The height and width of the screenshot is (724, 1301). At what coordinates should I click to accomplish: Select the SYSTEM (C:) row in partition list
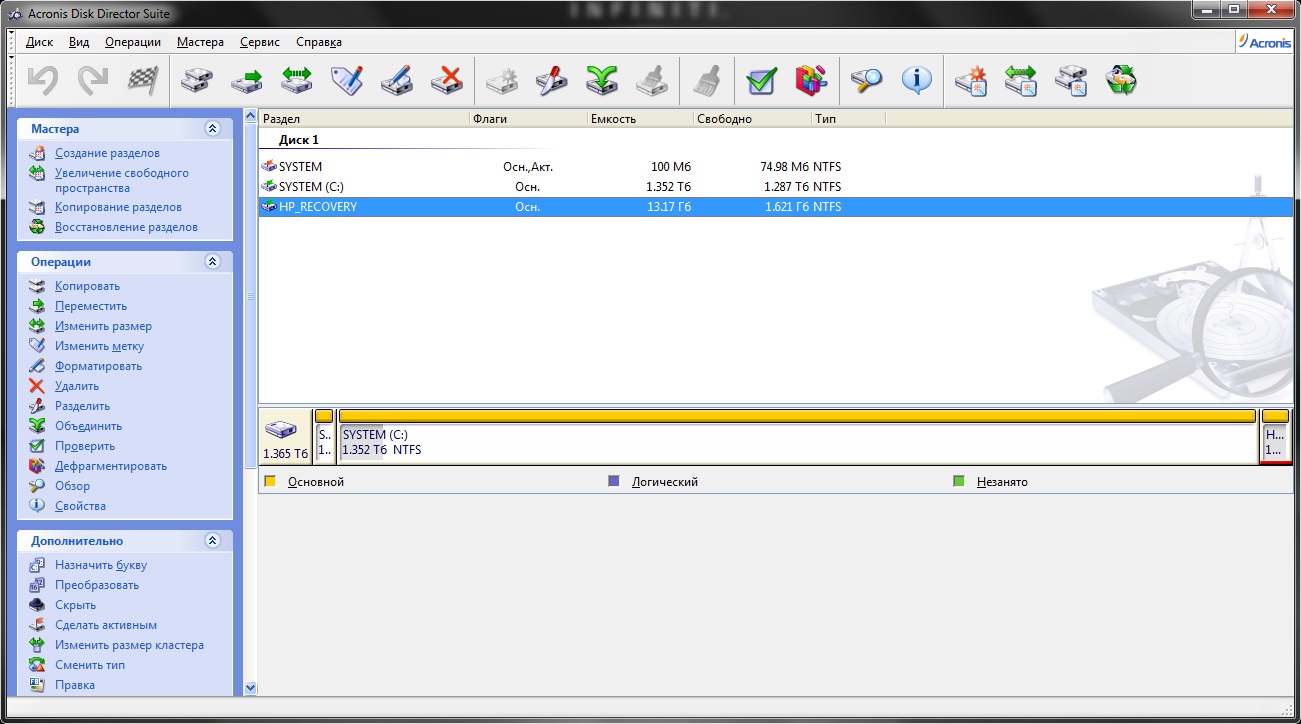[774, 187]
